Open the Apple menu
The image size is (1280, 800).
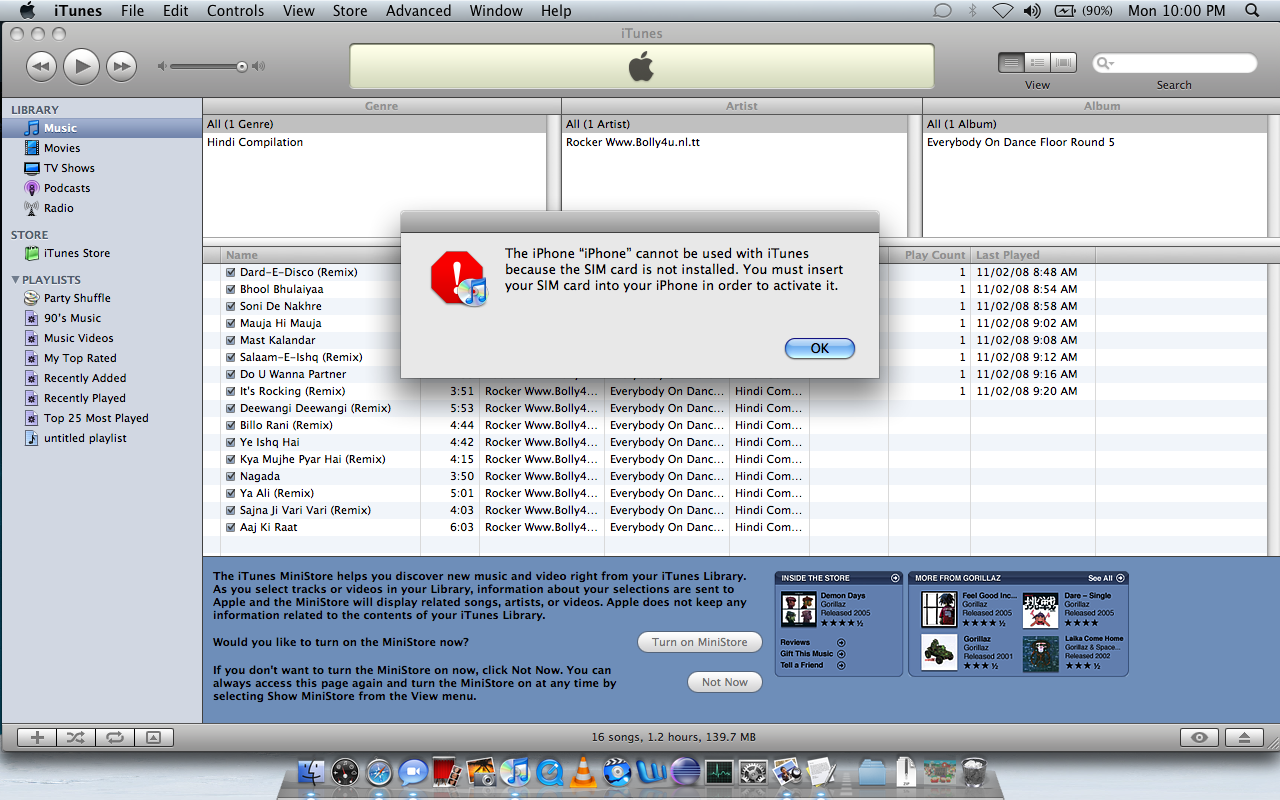point(27,11)
